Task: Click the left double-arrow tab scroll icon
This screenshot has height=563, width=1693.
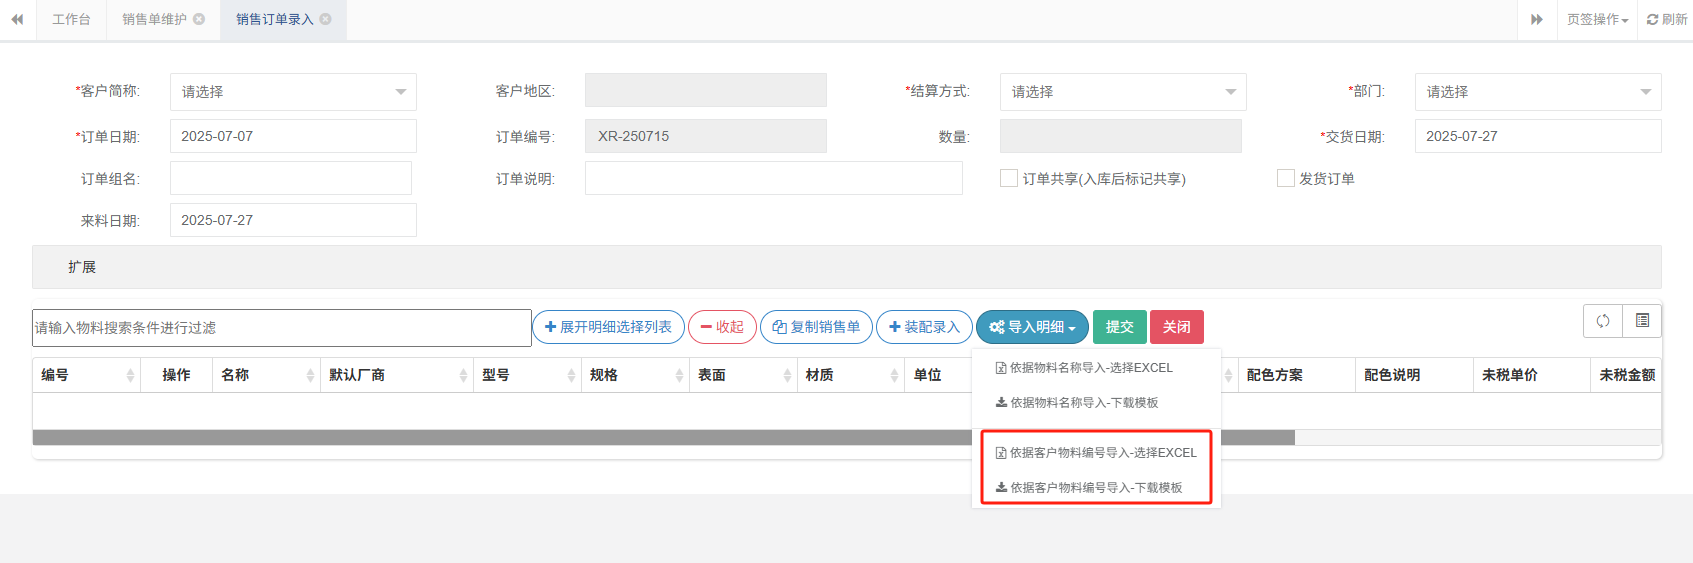Action: (x=17, y=20)
